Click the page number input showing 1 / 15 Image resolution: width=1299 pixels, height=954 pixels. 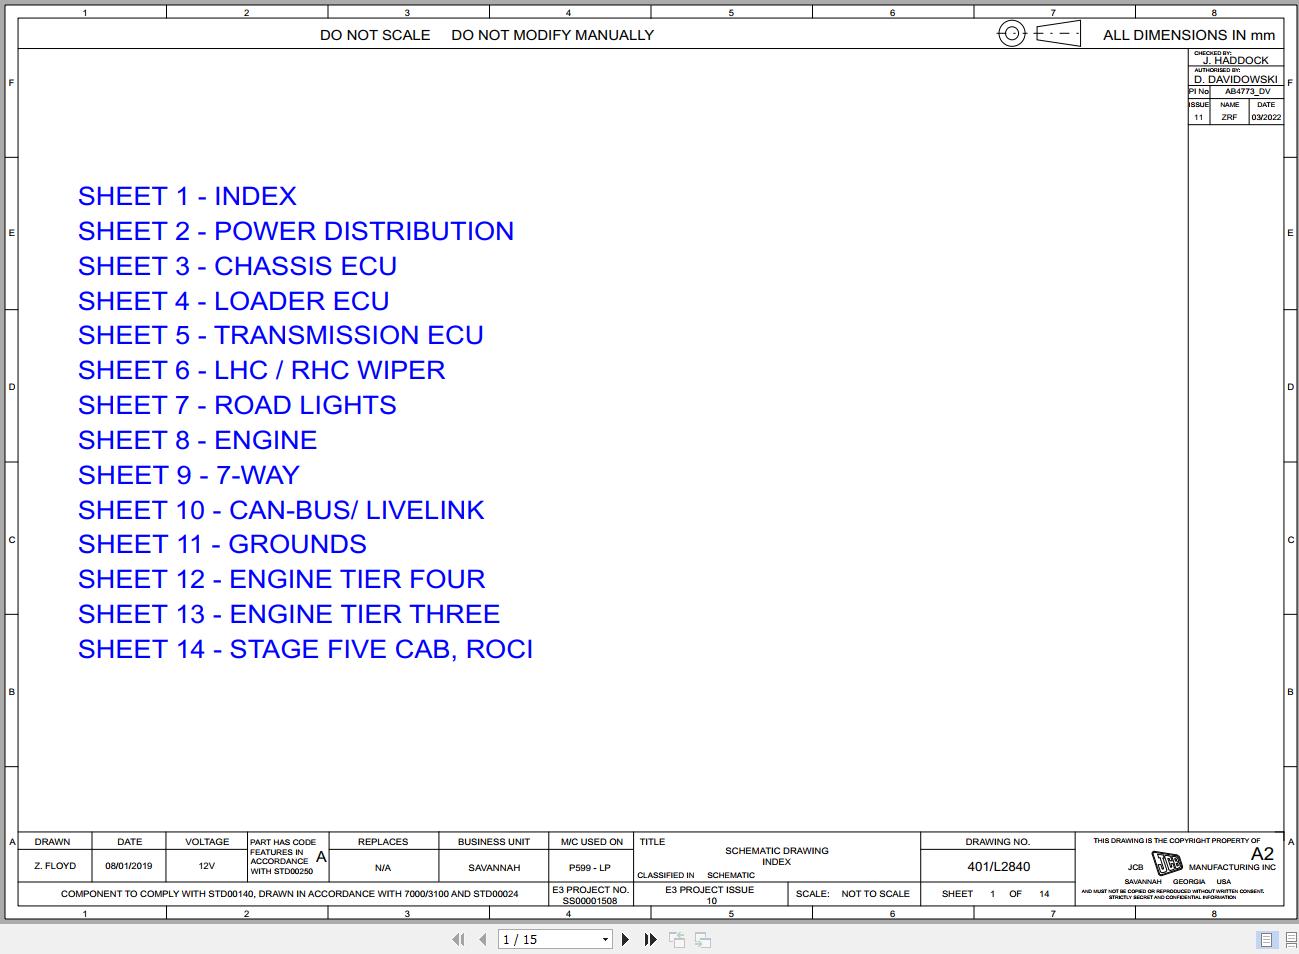point(545,939)
